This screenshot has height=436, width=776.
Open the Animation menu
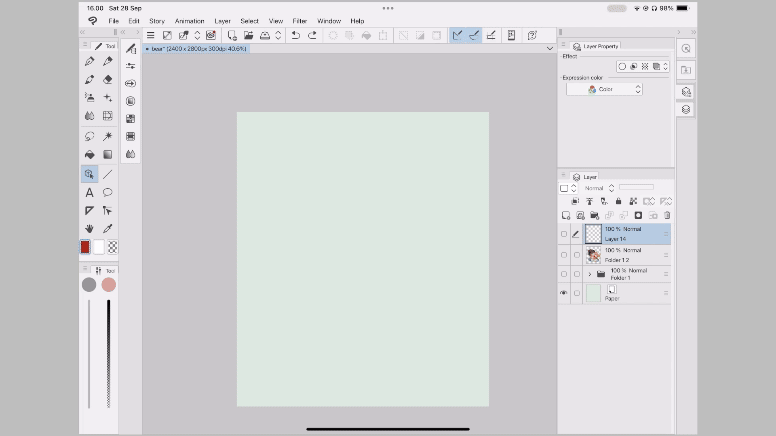tap(189, 20)
